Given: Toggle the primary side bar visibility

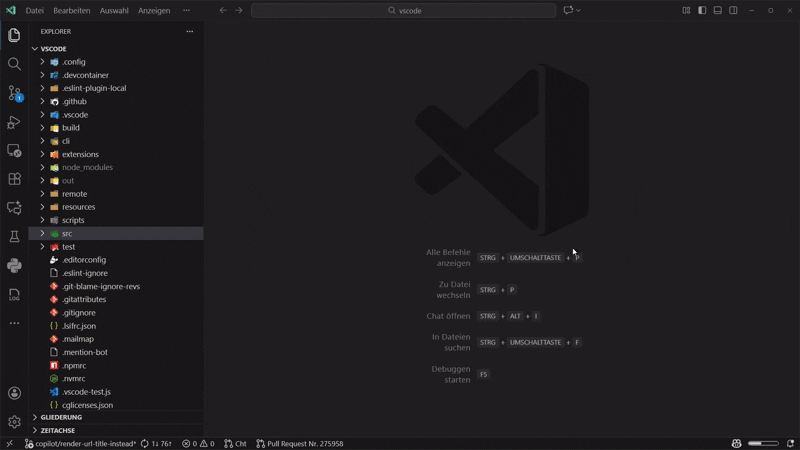Looking at the screenshot, I should (x=702, y=10).
